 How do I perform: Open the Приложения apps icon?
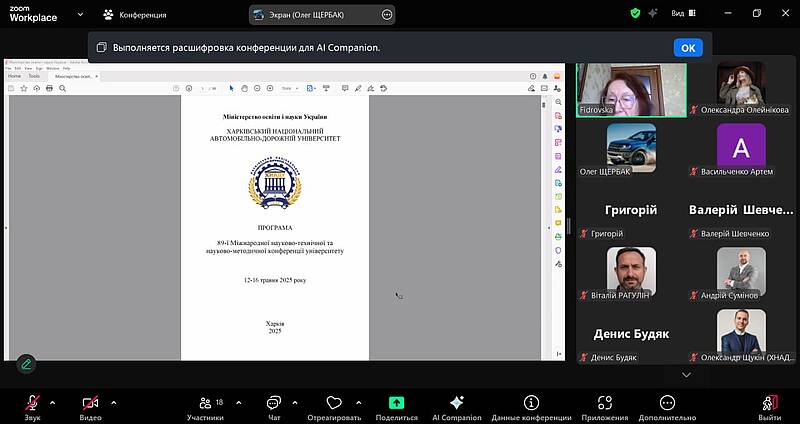click(x=604, y=402)
